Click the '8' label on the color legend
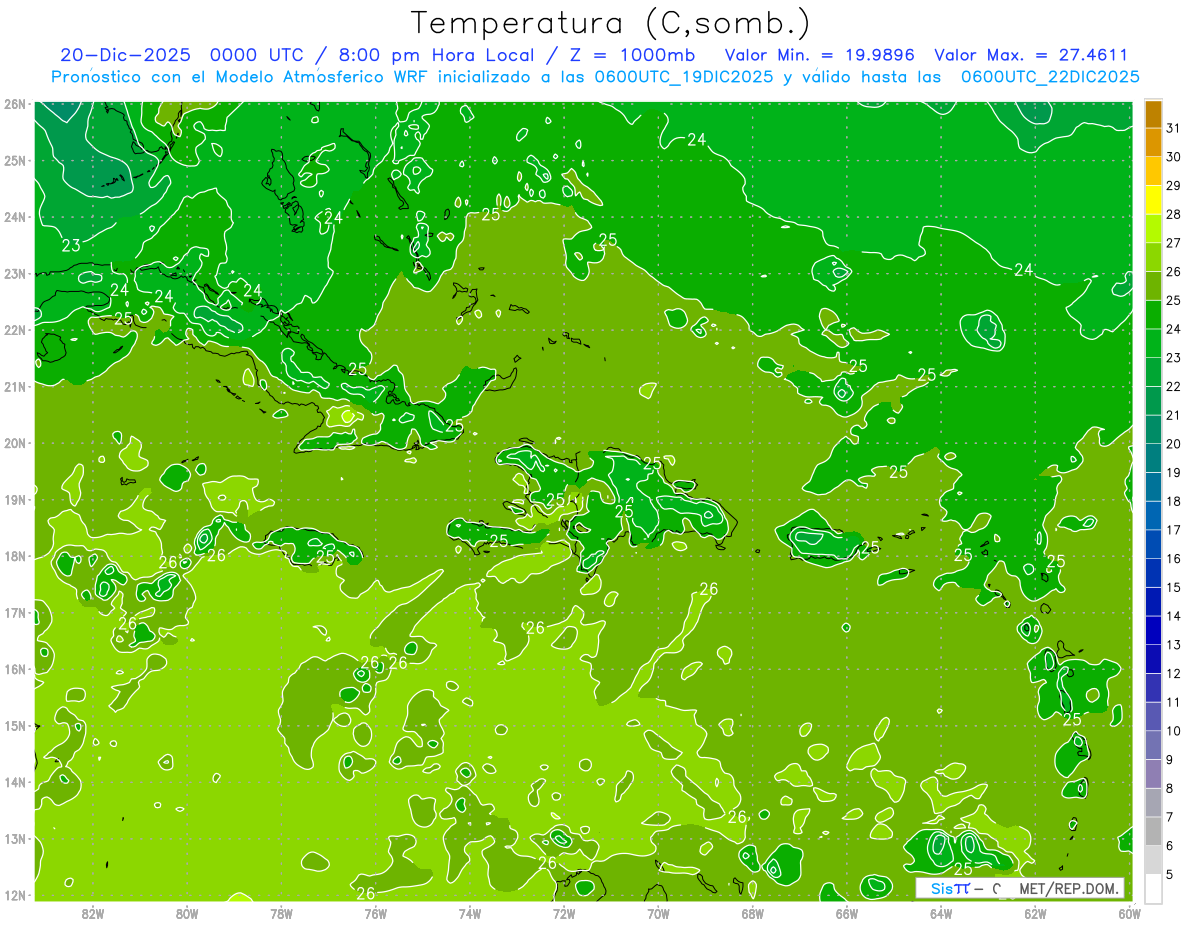Image resolution: width=1200 pixels, height=927 pixels. click(1169, 788)
